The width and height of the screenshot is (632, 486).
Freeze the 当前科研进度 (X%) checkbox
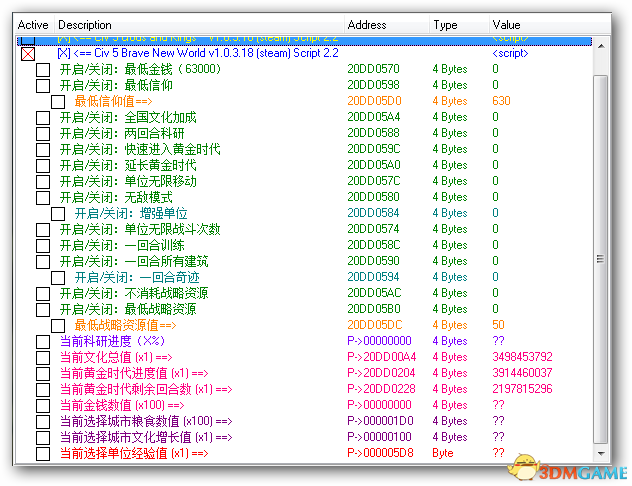point(43,342)
